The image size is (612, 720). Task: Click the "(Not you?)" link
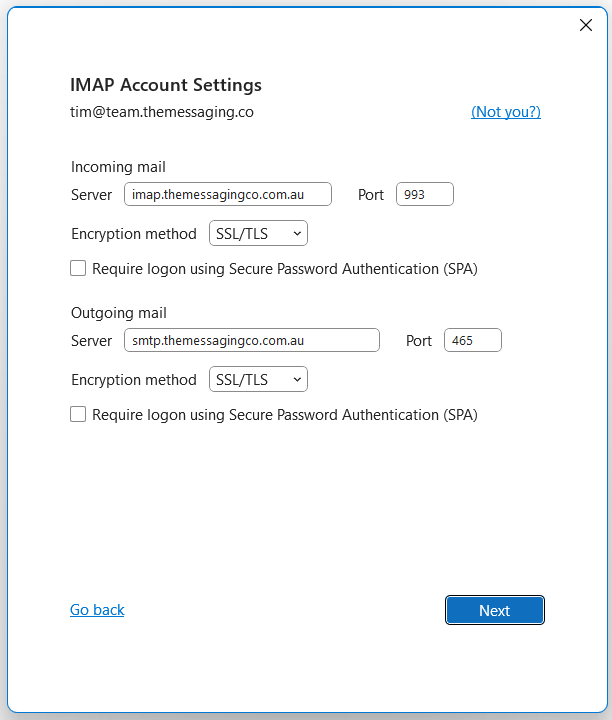tap(505, 112)
